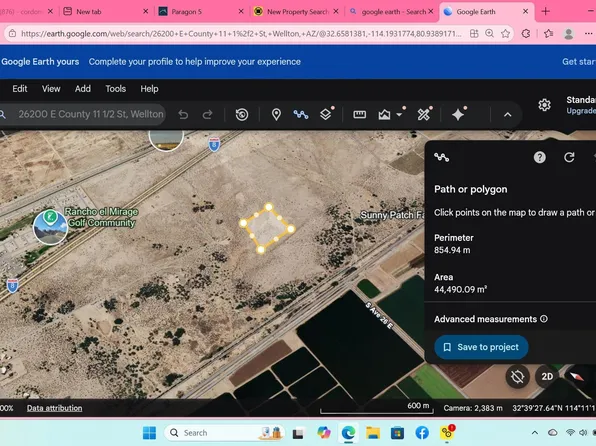Open the historical imagery clock icon

(242, 114)
